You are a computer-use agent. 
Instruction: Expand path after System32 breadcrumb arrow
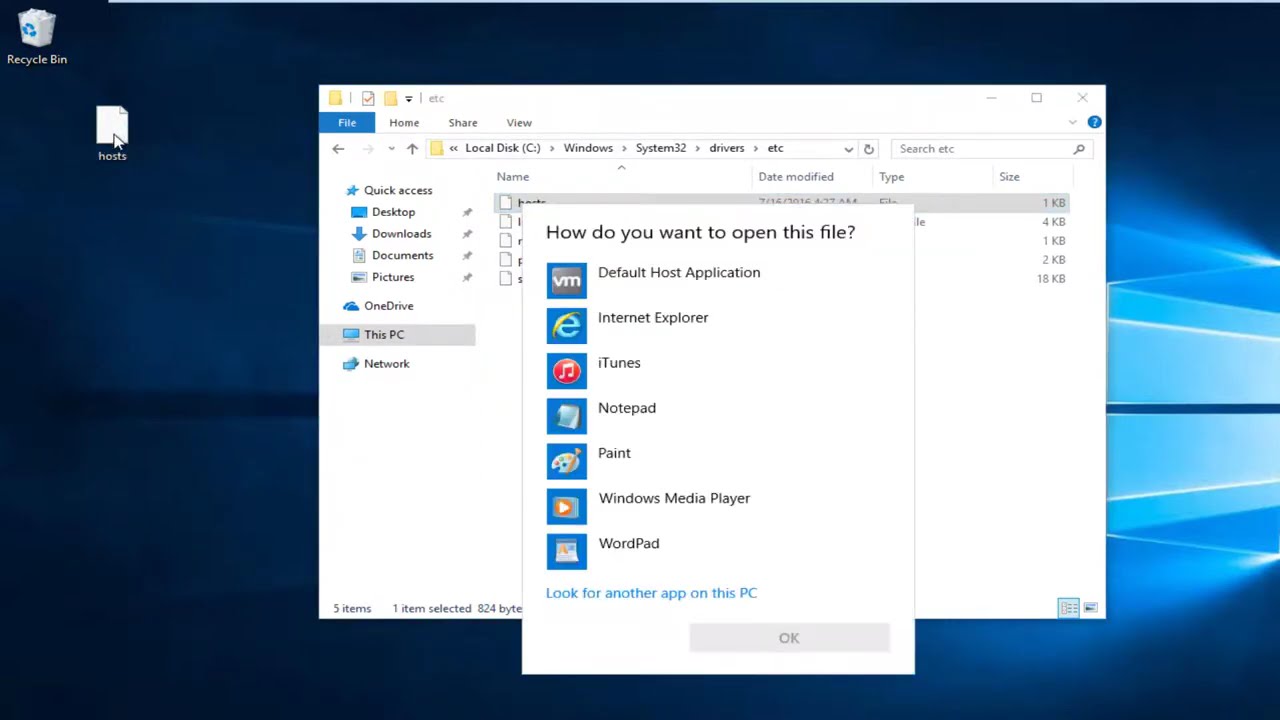click(696, 148)
